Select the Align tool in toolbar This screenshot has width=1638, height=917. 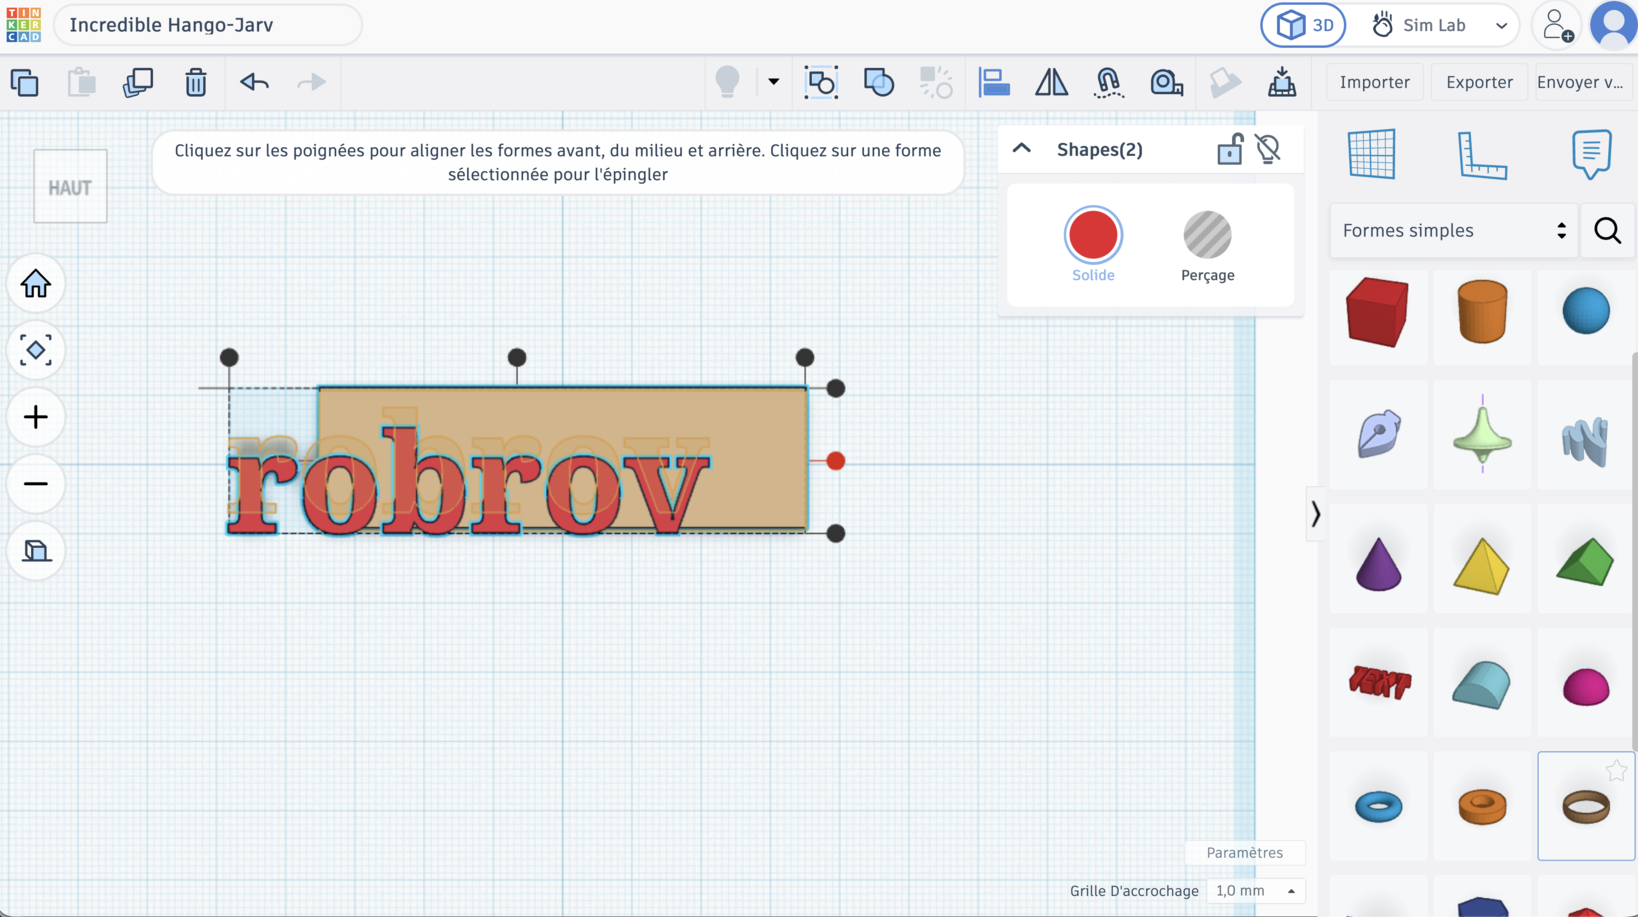tap(994, 82)
